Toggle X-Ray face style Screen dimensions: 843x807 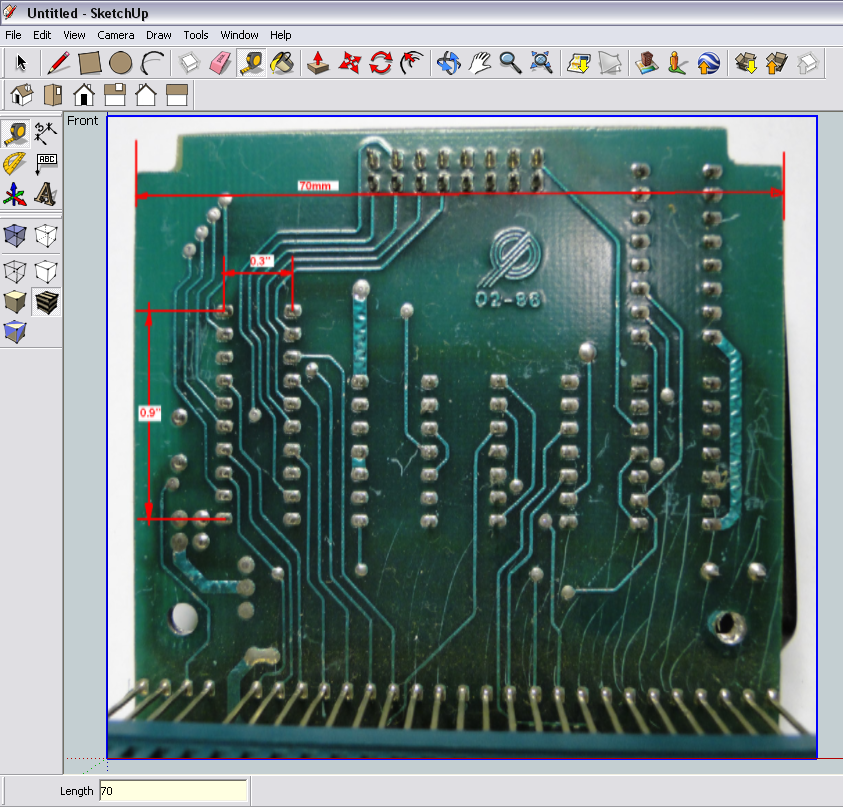coord(15,235)
